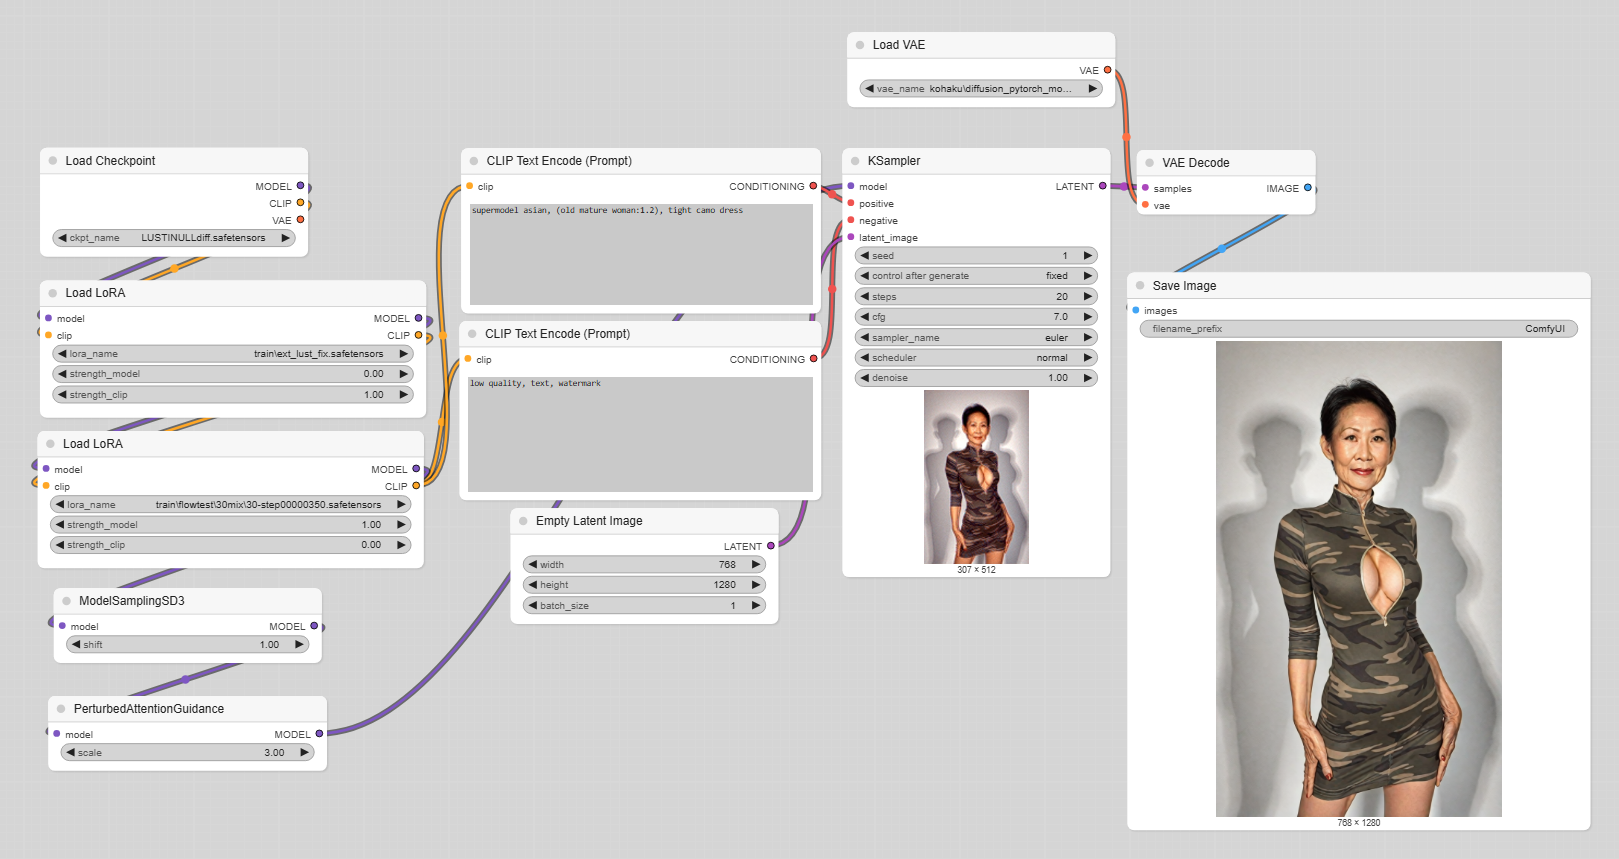The height and width of the screenshot is (859, 1619).
Task: Click the KSampler preview thumbnail image
Action: pos(976,477)
